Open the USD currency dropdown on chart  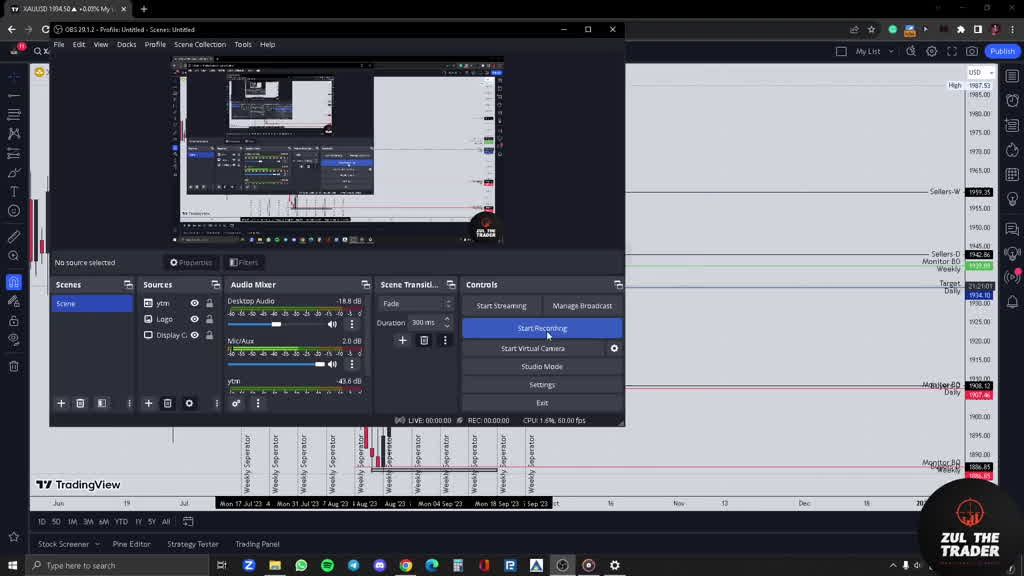pyautogui.click(x=979, y=72)
